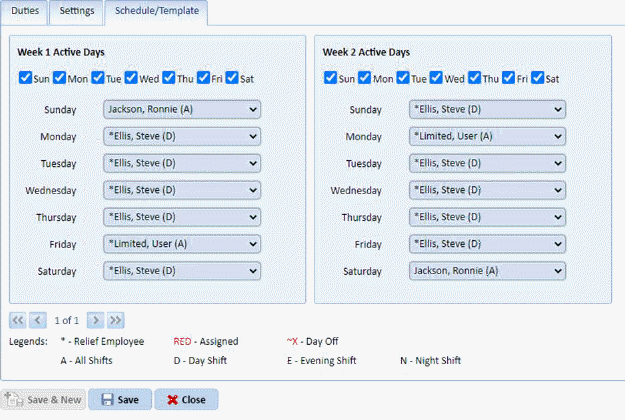625x420 pixels.
Task: Toggle Mon checkbox in Week 2
Action: tap(365, 78)
